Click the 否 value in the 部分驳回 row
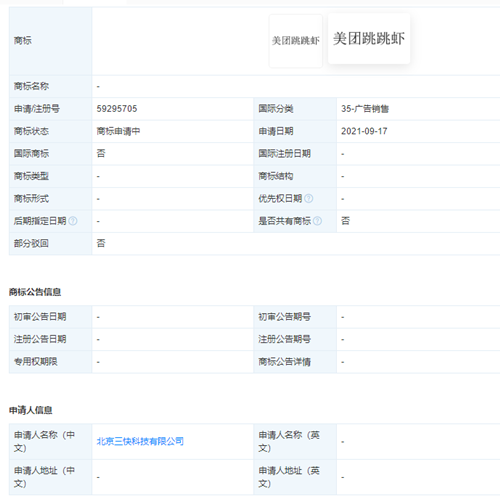 (x=101, y=244)
